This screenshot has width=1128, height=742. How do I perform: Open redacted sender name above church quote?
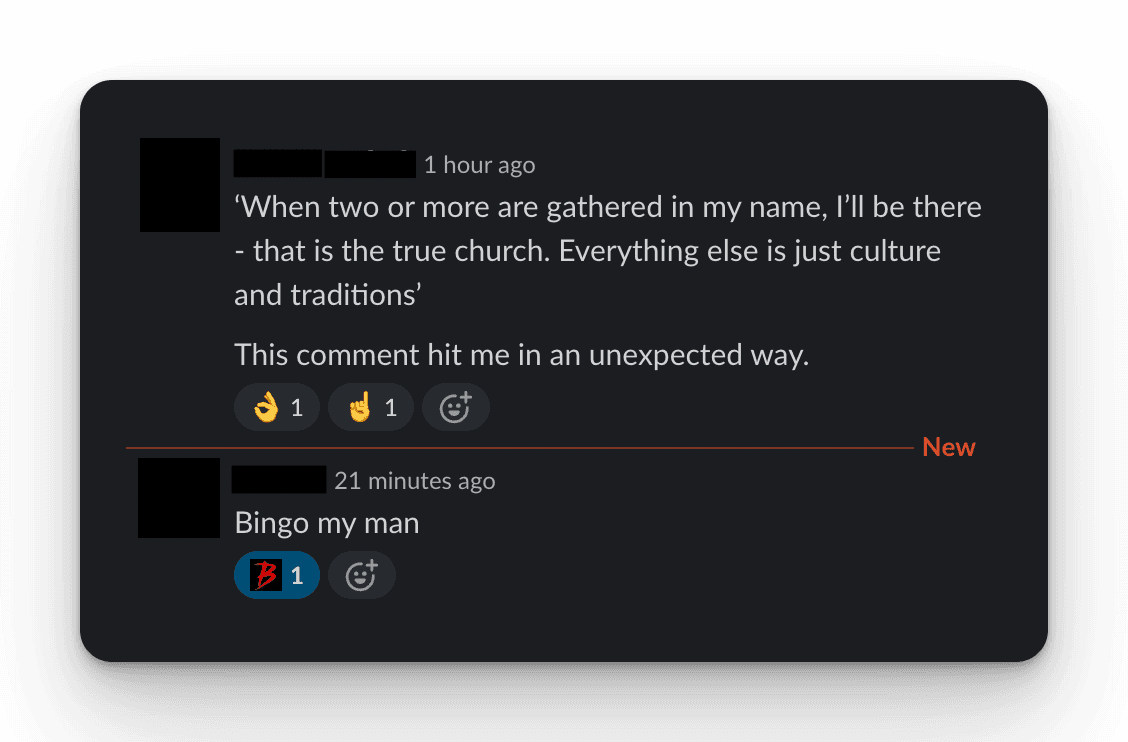click(x=324, y=164)
